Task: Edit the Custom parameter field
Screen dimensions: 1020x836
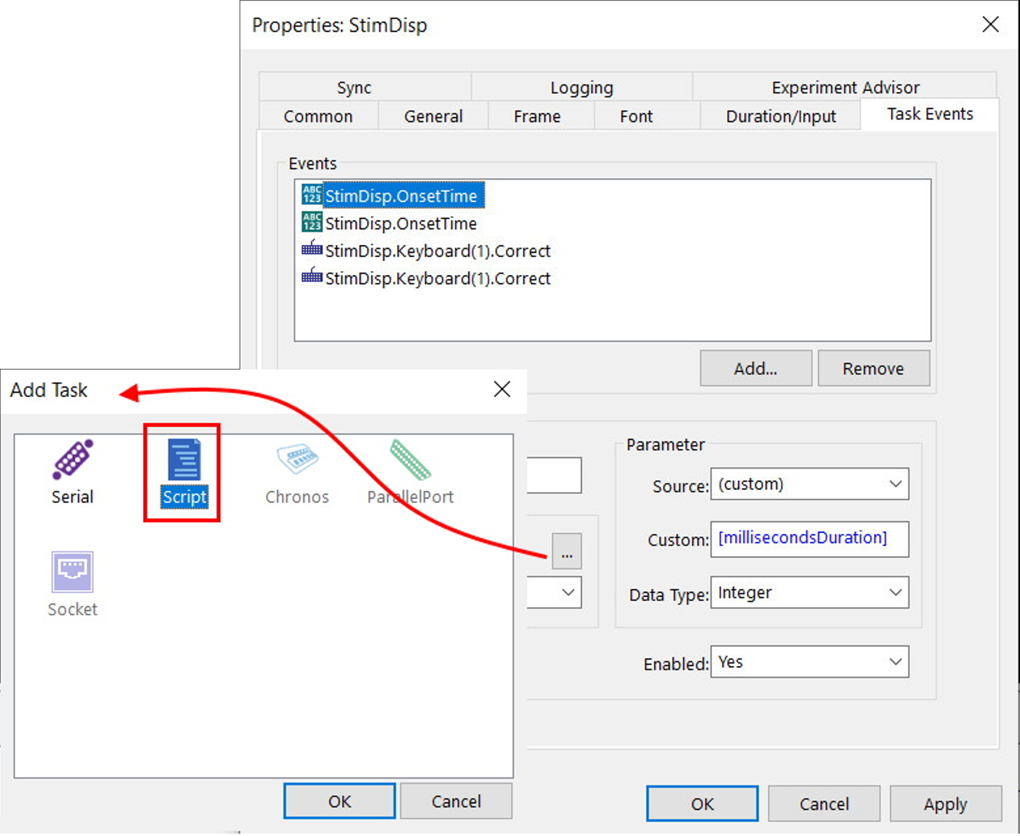Action: click(809, 538)
